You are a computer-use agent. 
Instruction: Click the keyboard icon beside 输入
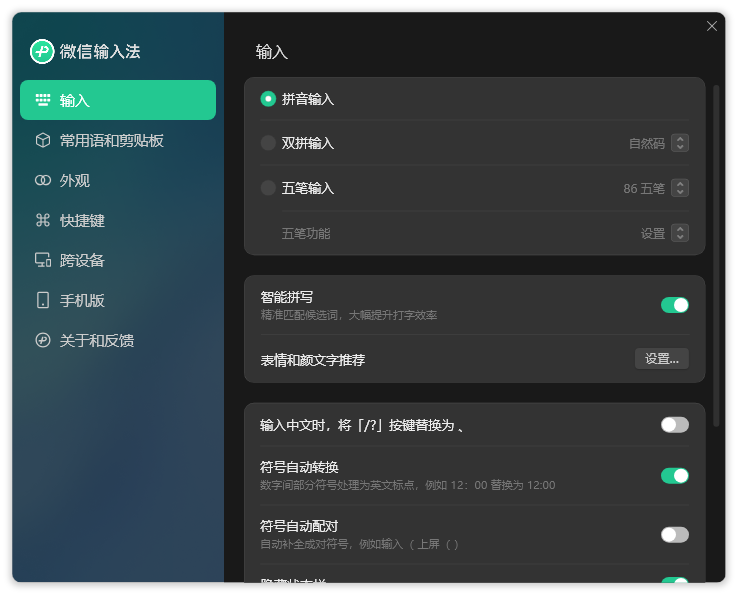pos(43,100)
